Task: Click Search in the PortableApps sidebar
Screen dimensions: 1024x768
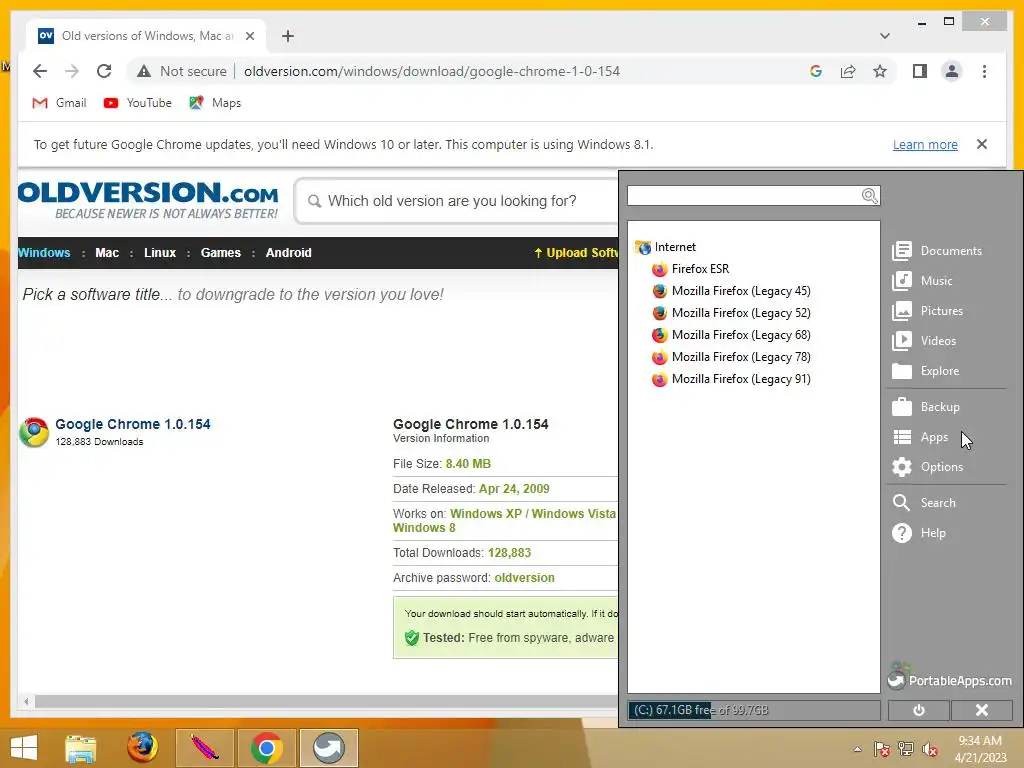Action: (924, 503)
